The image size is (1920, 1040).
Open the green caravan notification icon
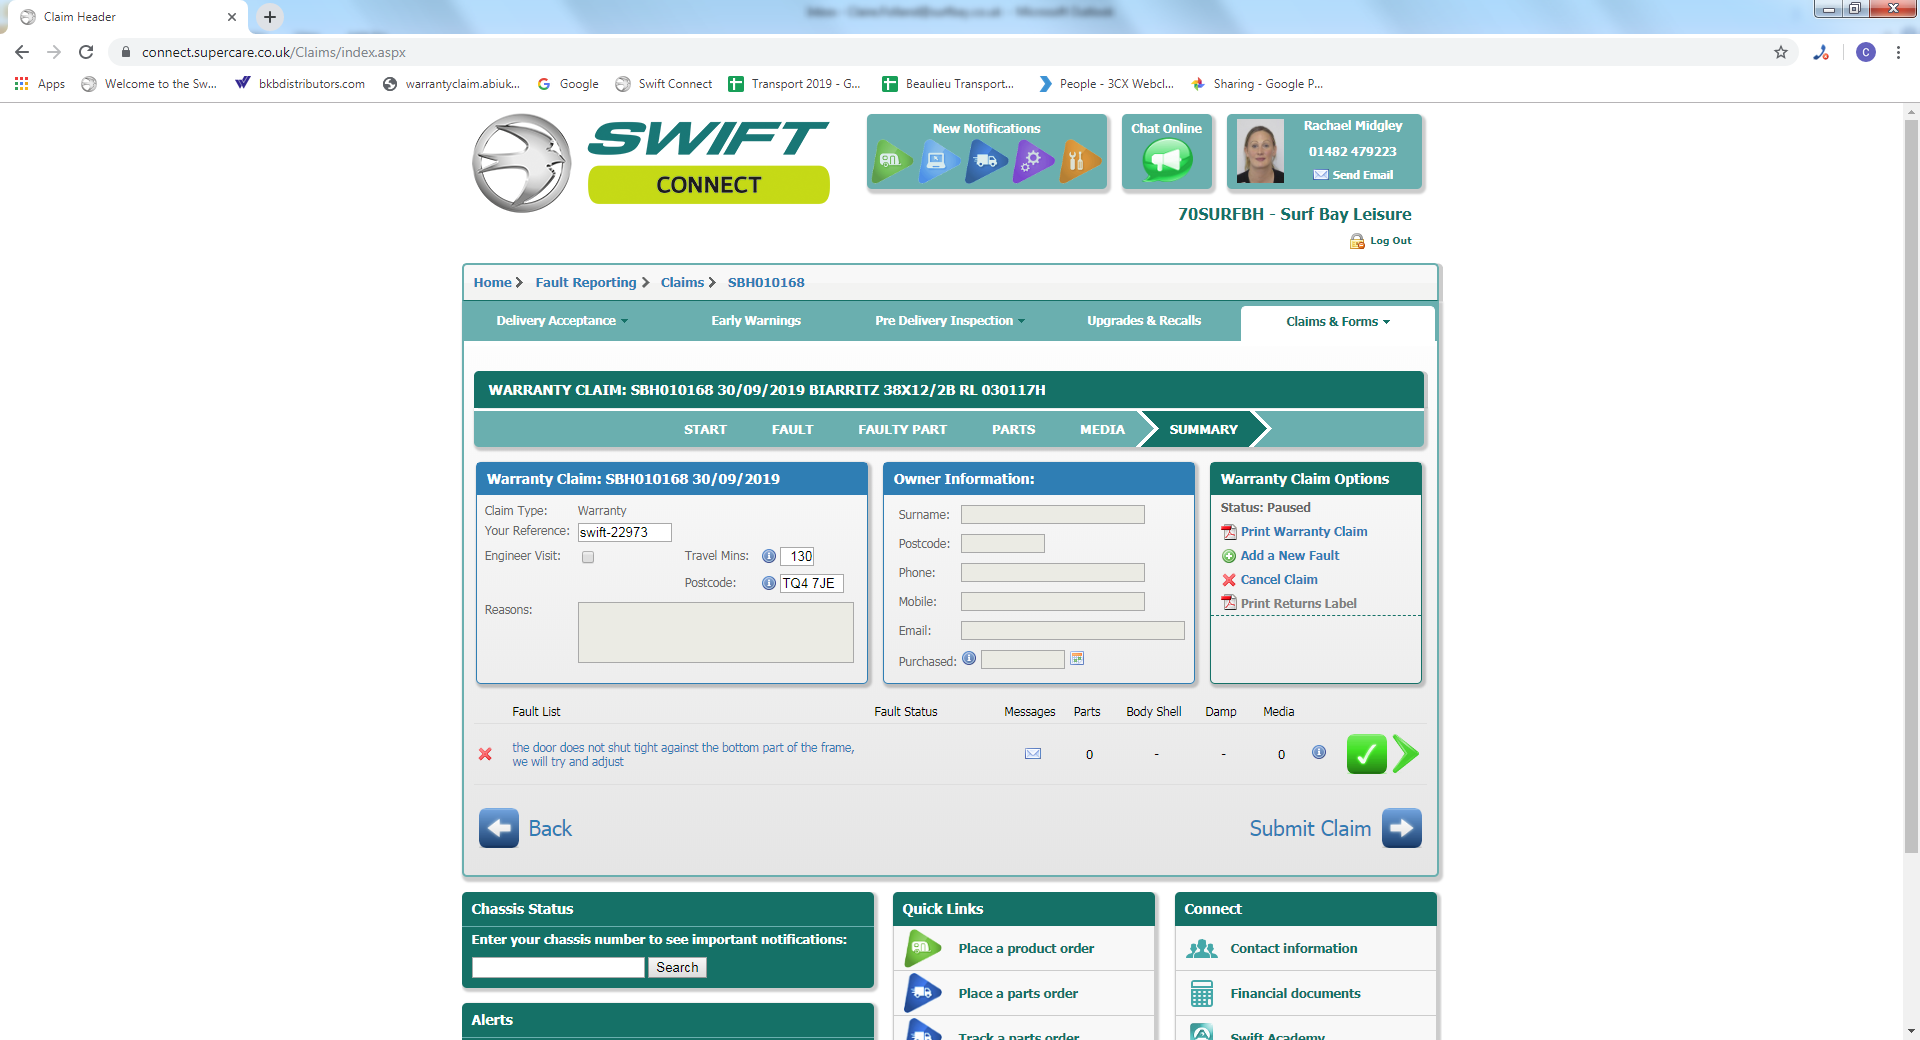(892, 160)
